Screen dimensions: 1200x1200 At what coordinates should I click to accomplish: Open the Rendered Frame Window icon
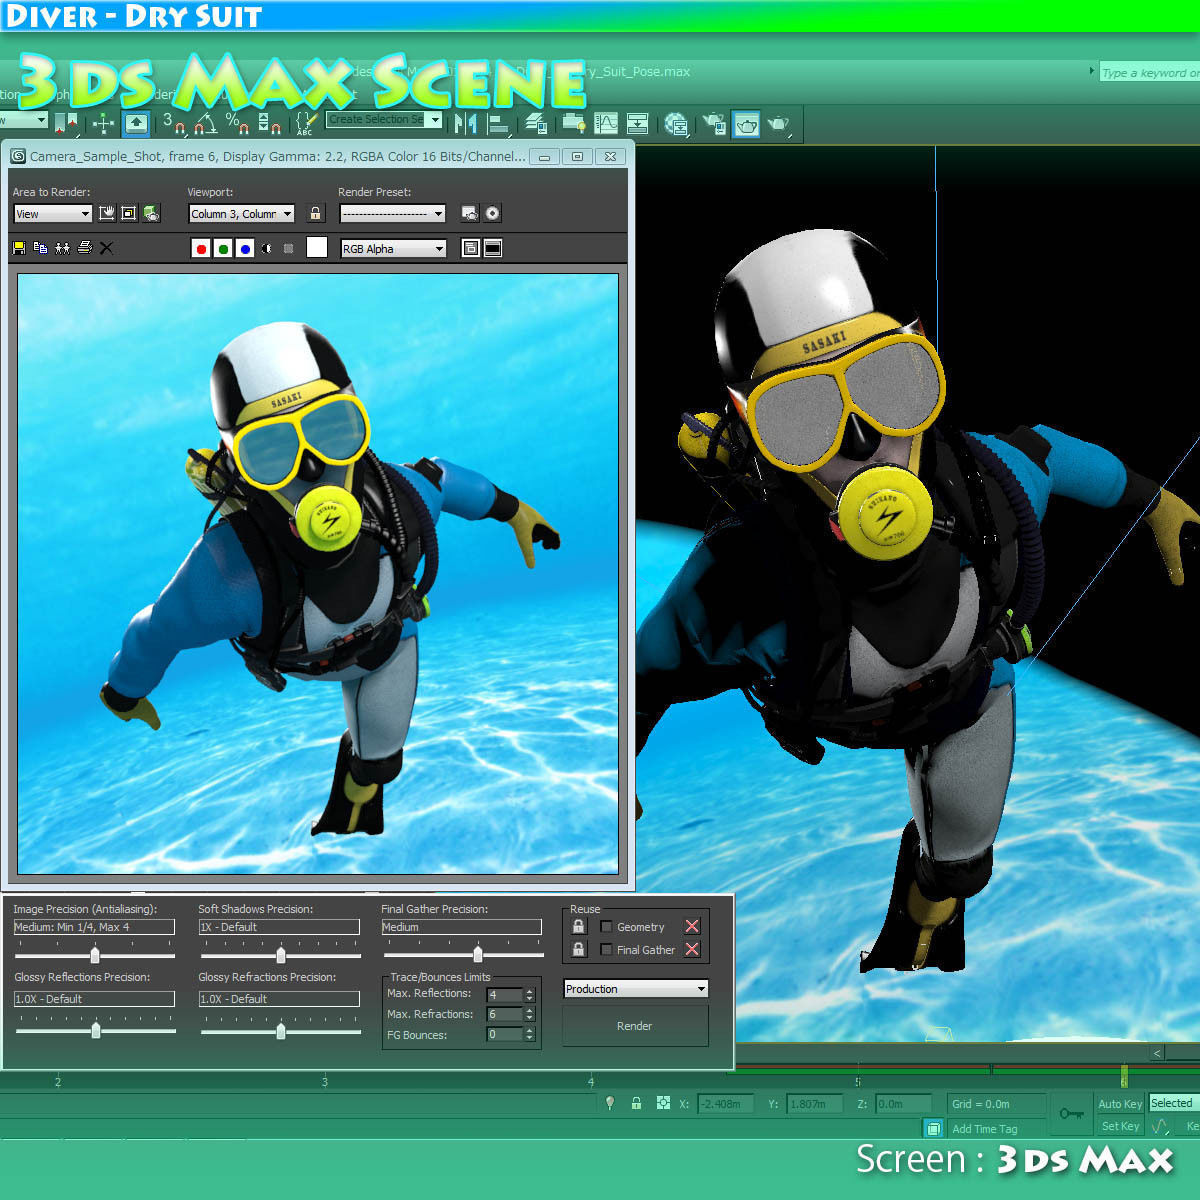point(747,124)
